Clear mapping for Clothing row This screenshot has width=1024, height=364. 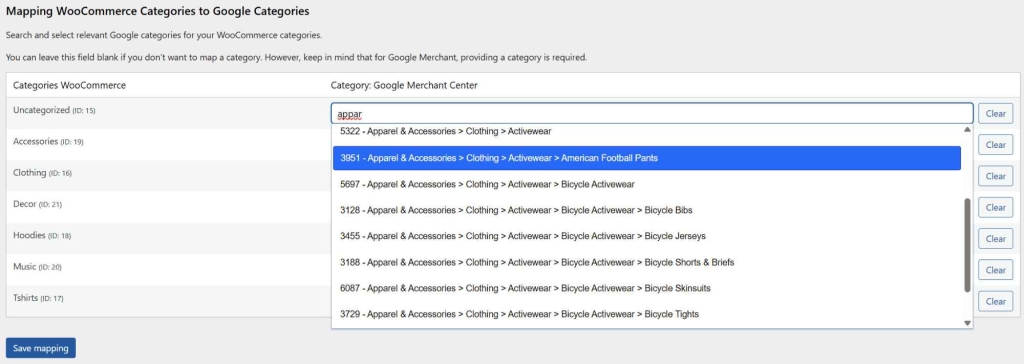(995, 176)
